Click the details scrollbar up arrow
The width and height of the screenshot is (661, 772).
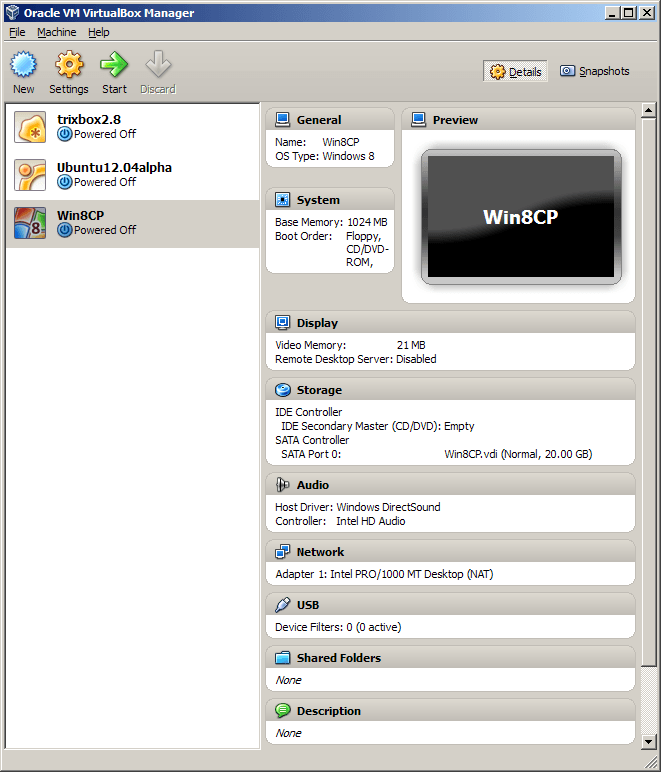tap(648, 111)
